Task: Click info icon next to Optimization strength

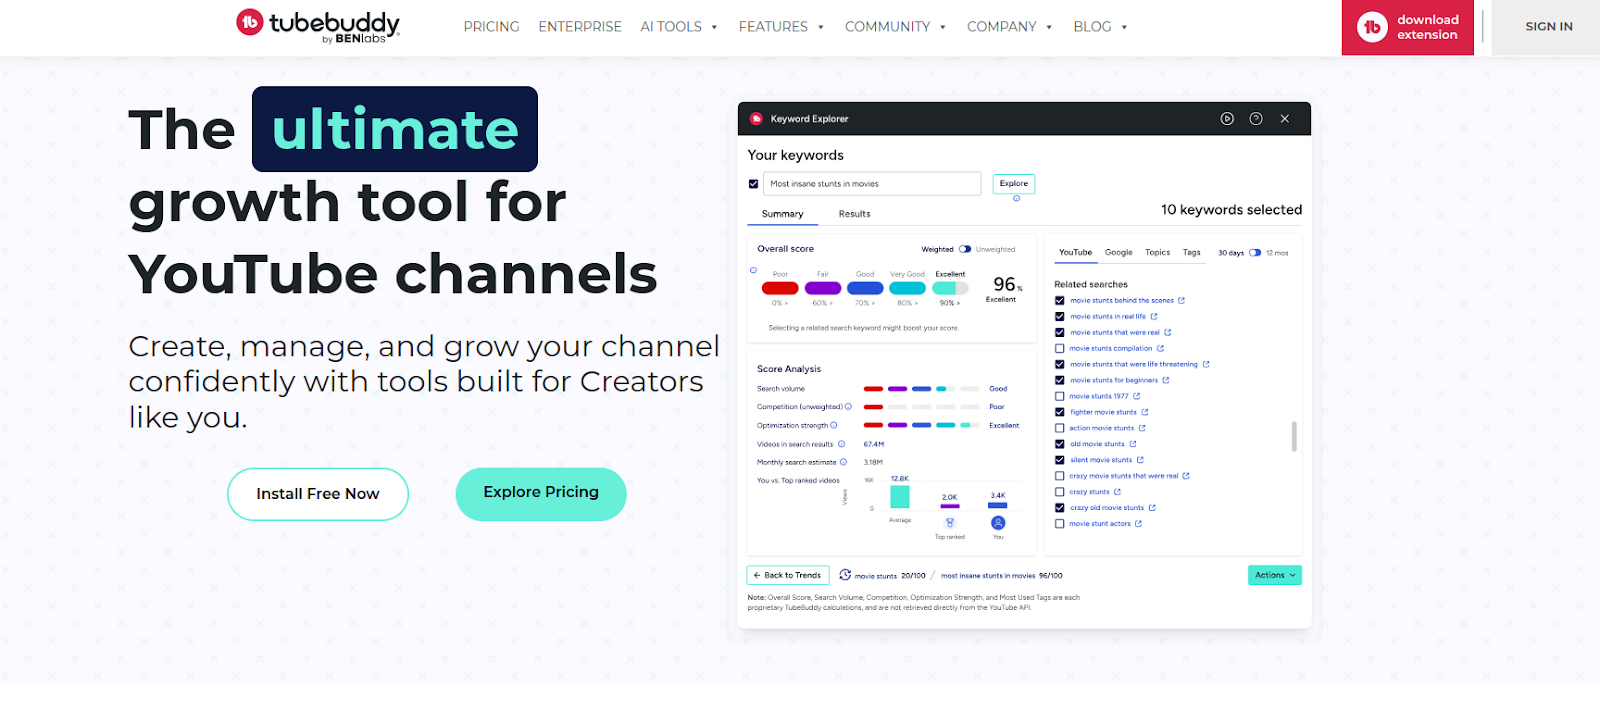Action: 834,425
